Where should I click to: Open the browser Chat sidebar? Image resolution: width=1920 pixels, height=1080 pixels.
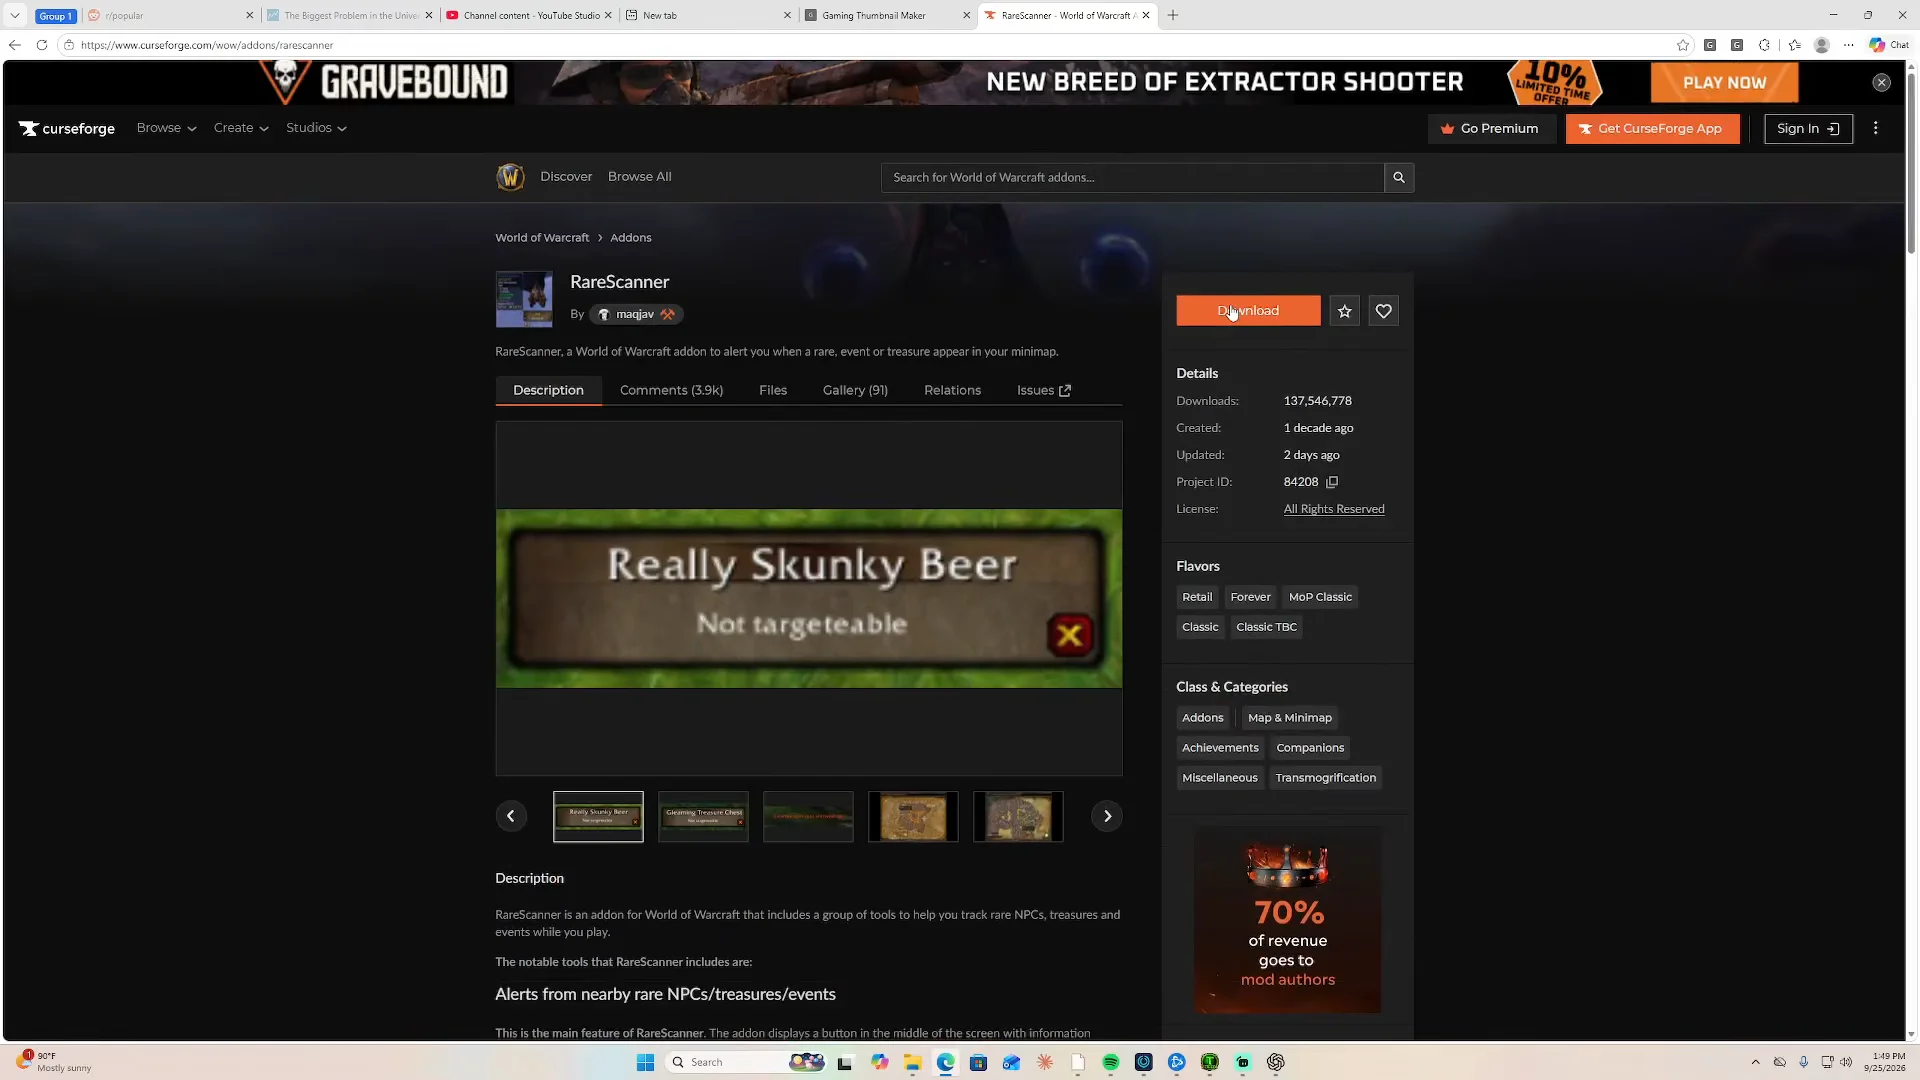[x=1889, y=45]
